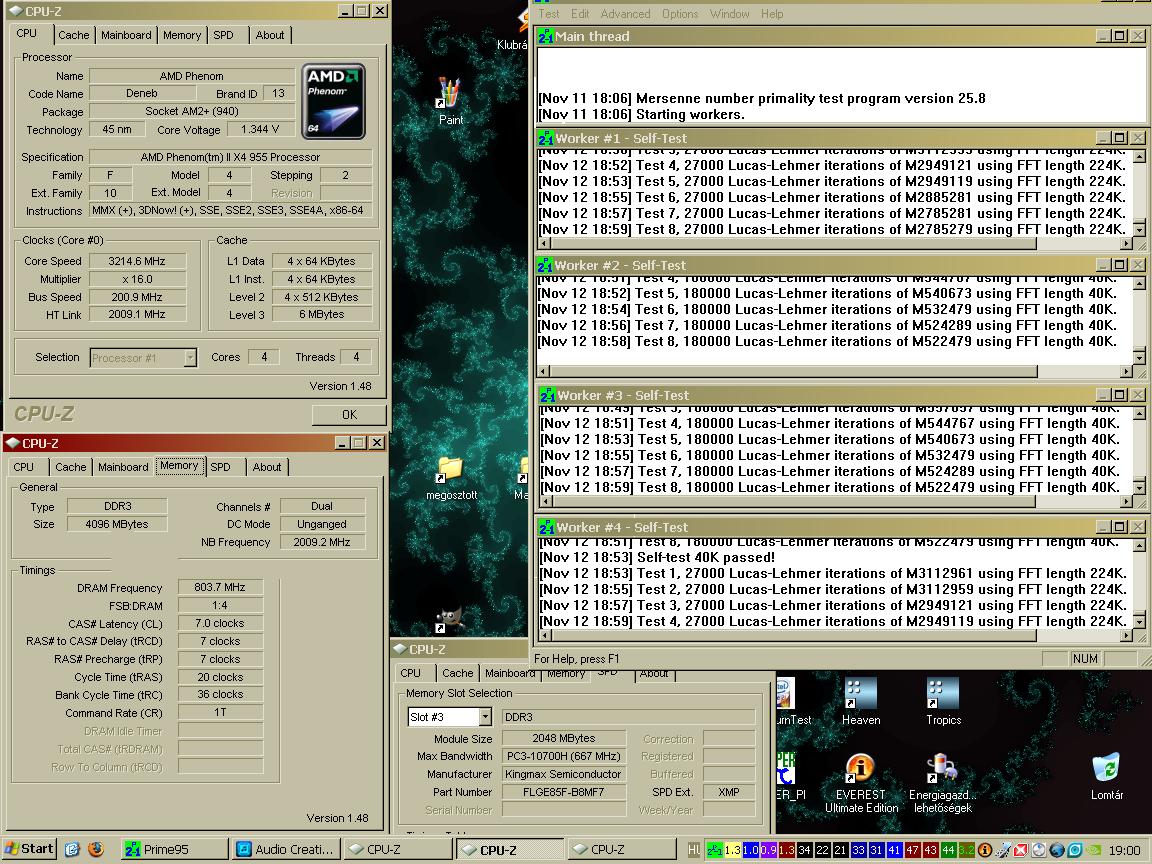Image resolution: width=1152 pixels, height=864 pixels.
Task: Click the NB Frequency value 2009.2 MHz
Action: coord(322,542)
